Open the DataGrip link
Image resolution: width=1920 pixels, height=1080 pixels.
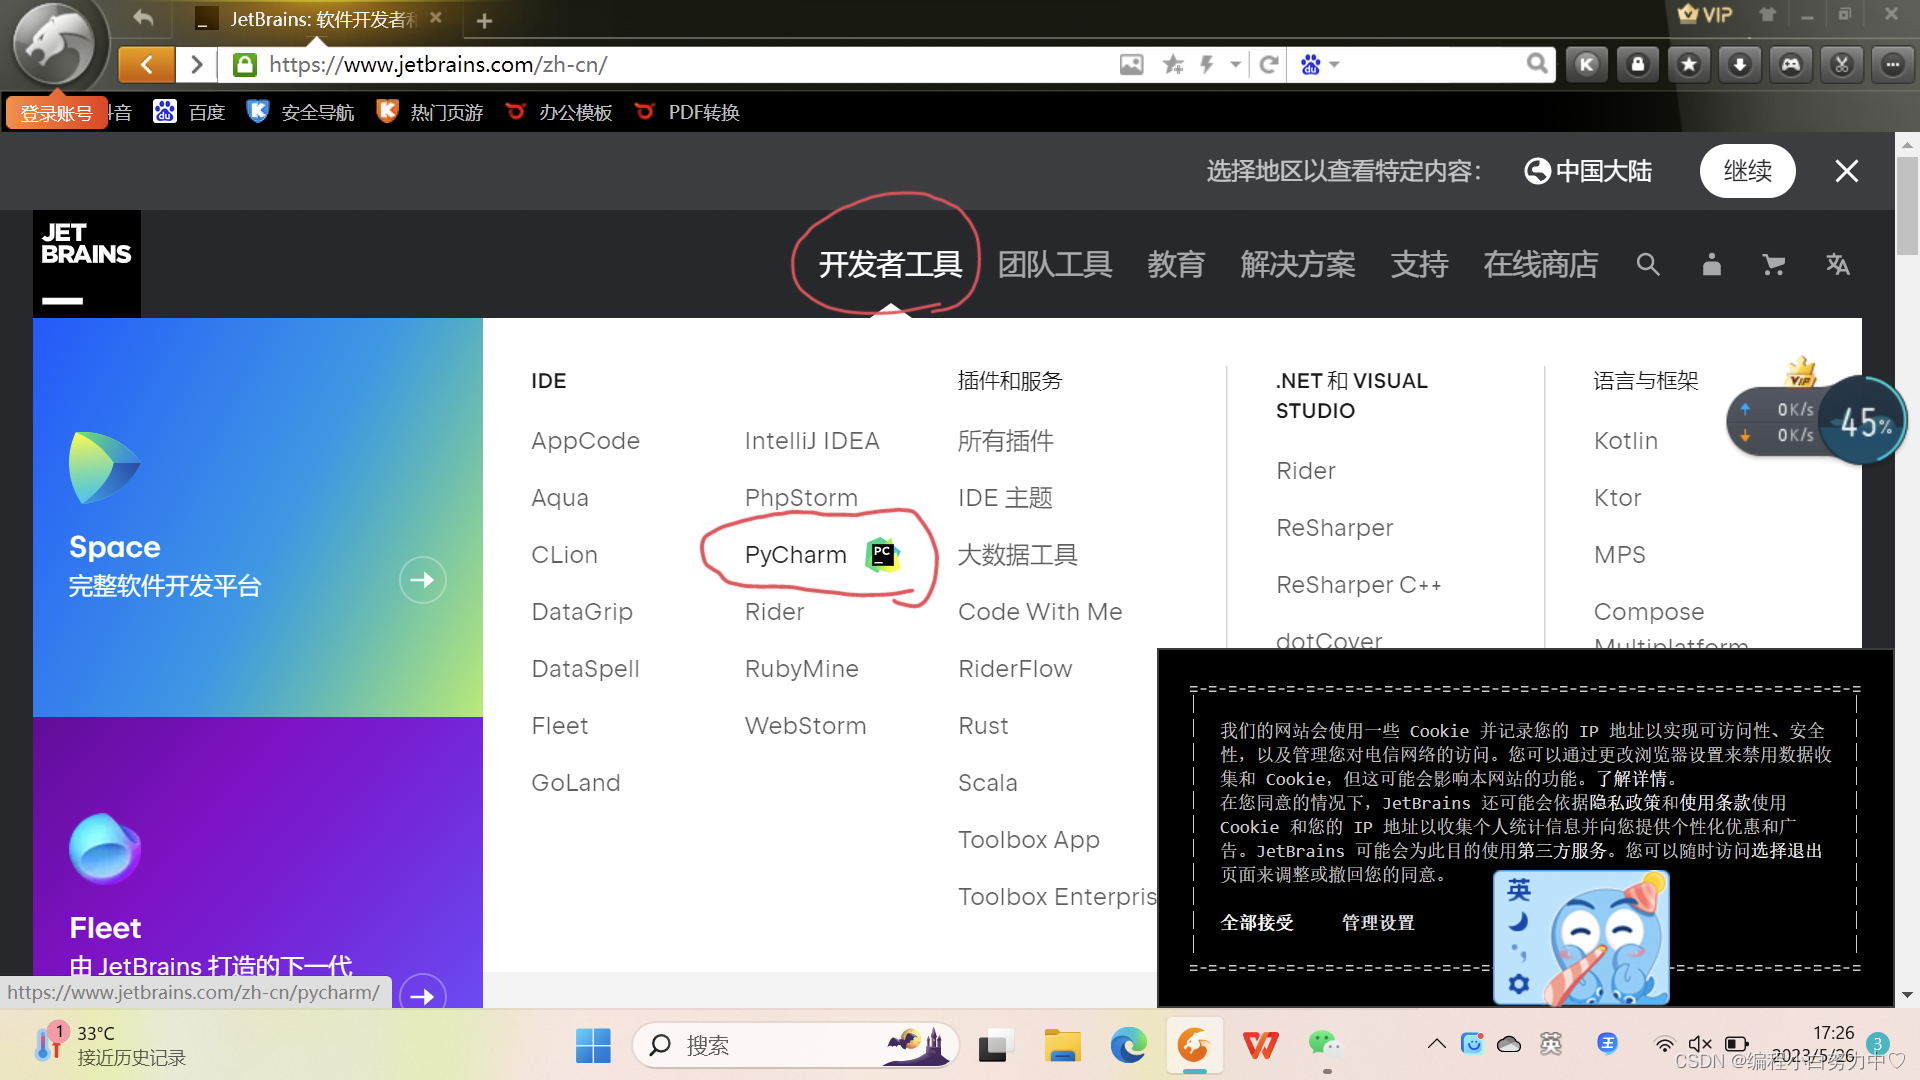click(x=582, y=611)
